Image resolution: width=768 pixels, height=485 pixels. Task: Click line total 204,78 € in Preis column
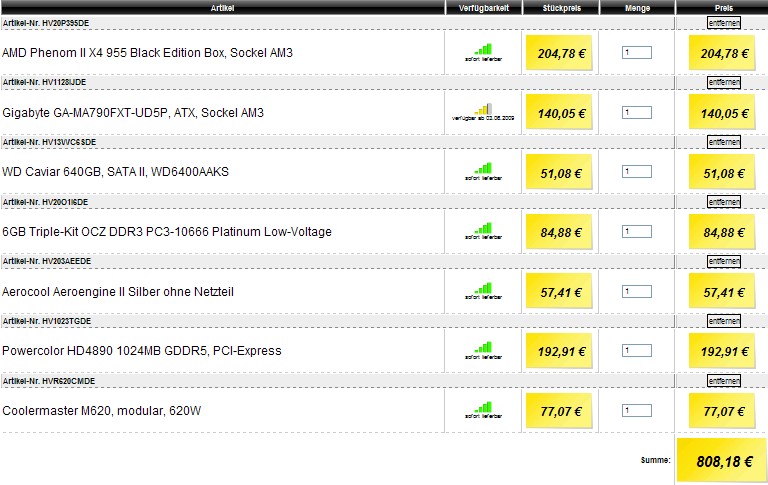pos(722,53)
